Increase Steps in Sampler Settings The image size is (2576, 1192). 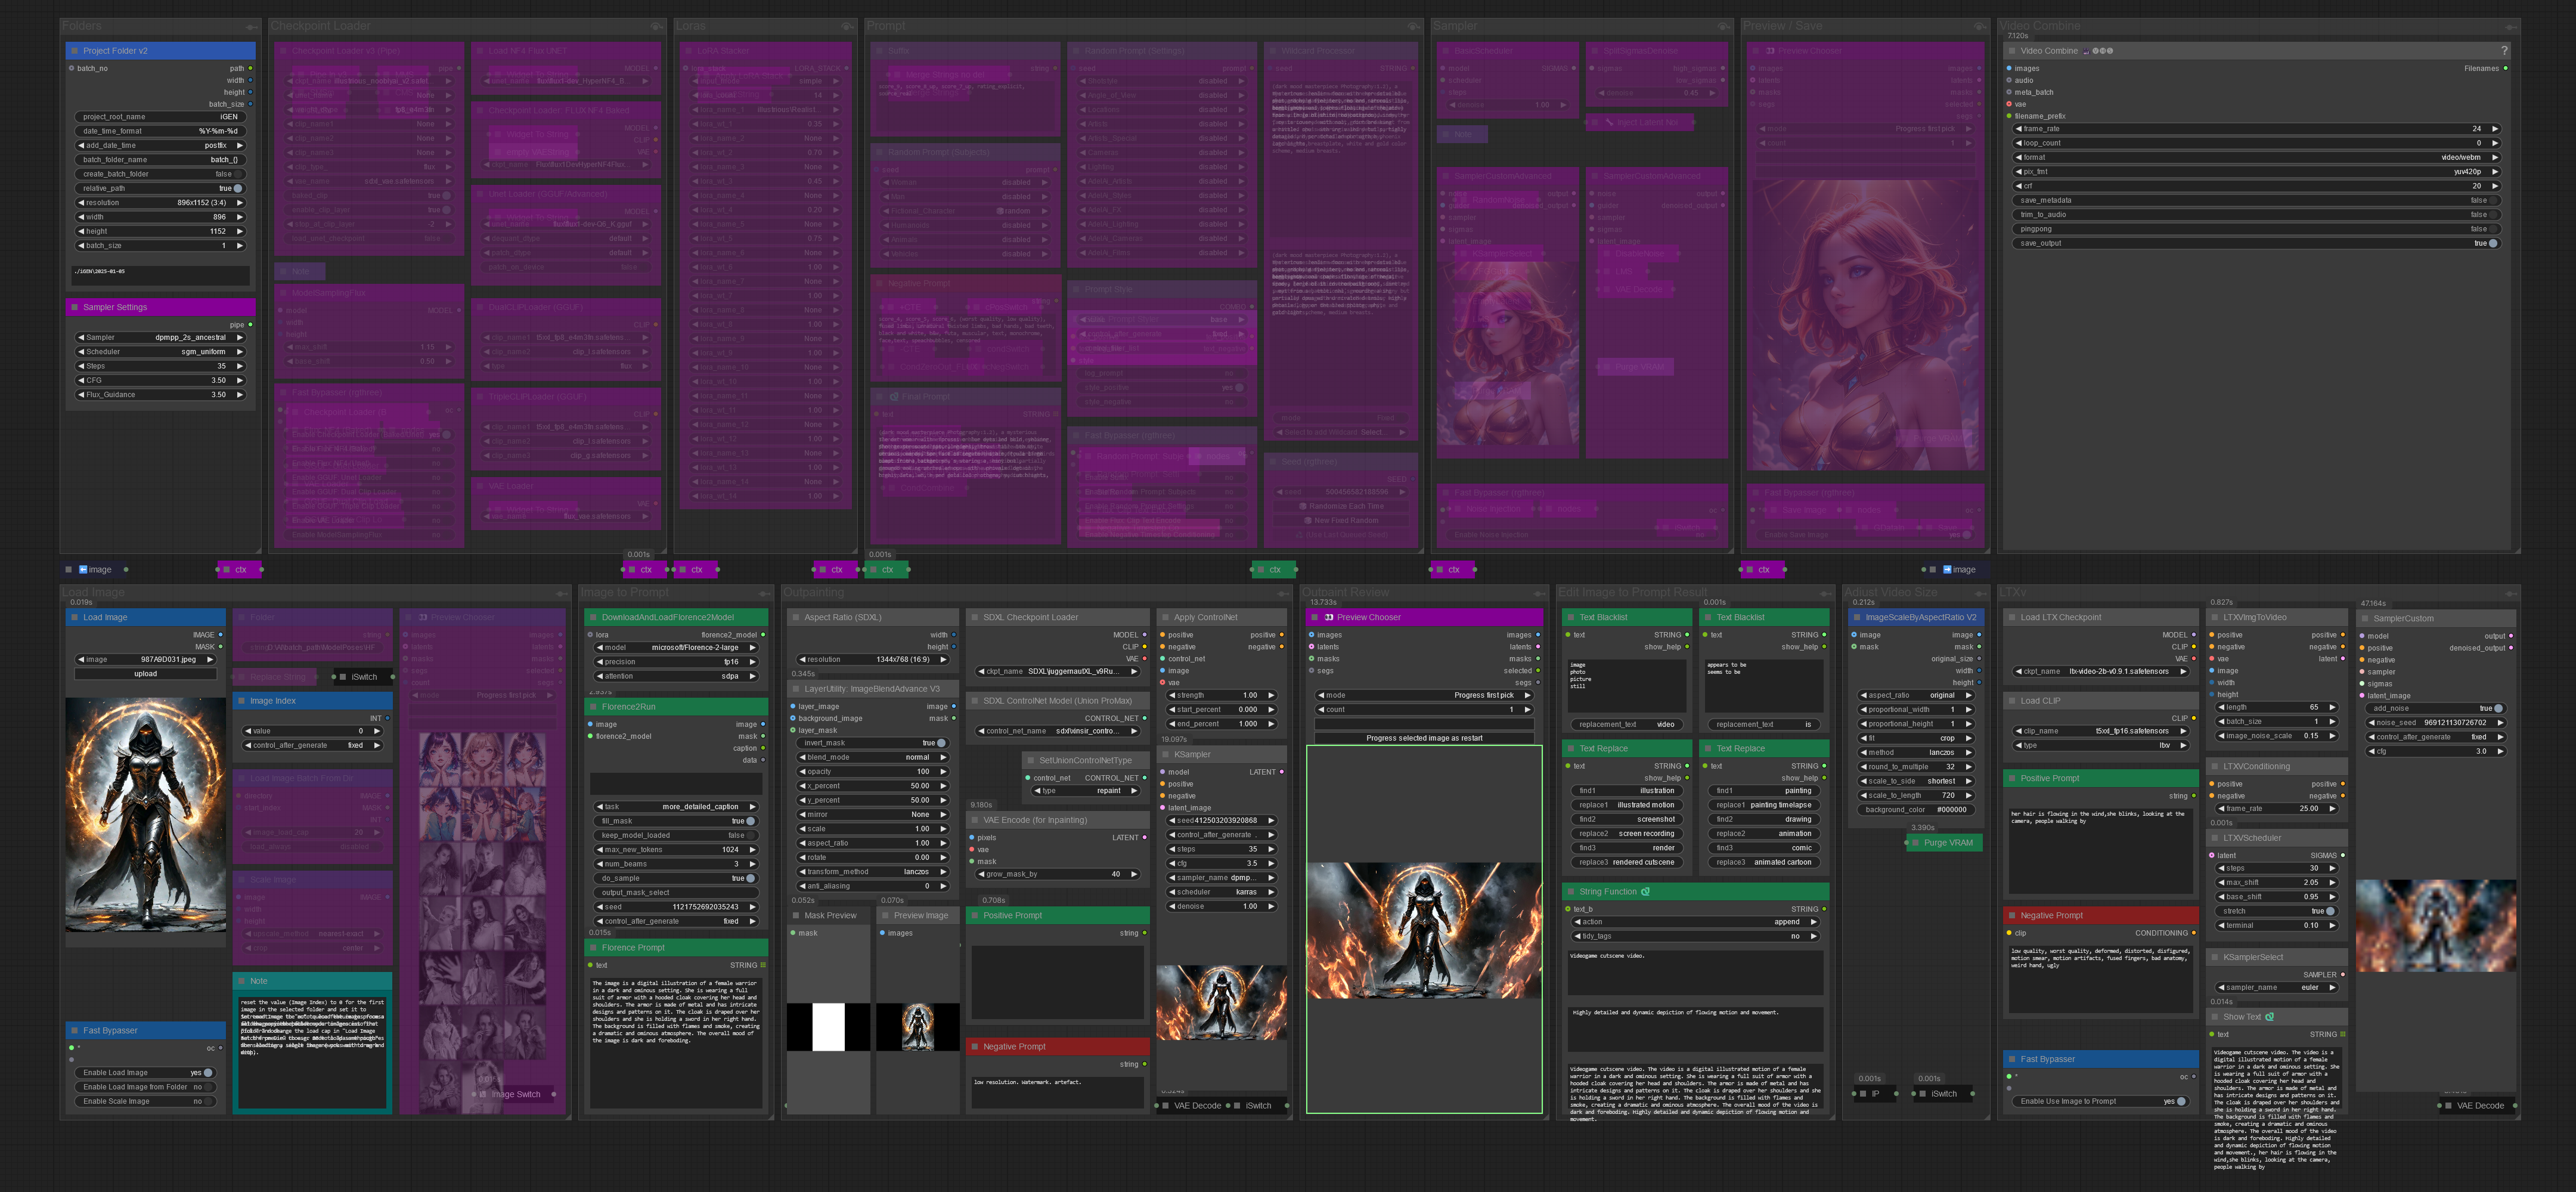239,367
